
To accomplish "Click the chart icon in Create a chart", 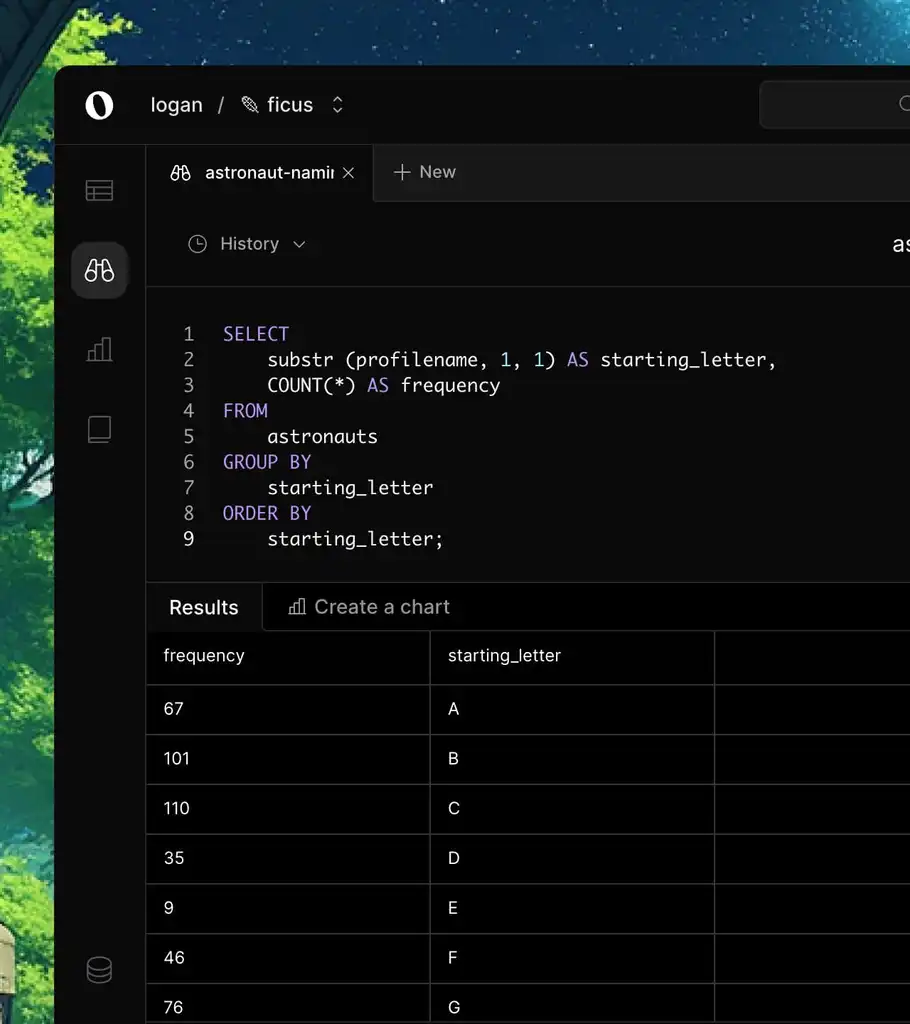I will pyautogui.click(x=297, y=607).
